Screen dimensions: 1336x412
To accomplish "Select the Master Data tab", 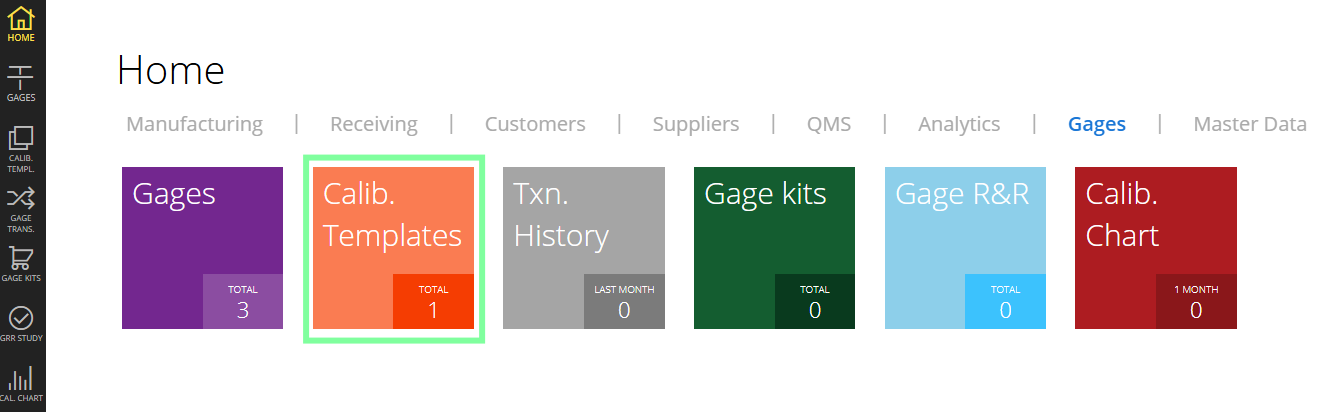I will coord(1250,124).
